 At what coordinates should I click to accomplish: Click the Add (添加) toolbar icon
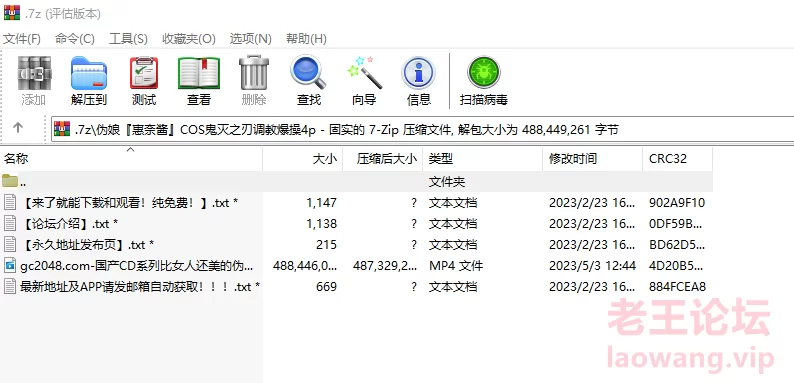[x=34, y=73]
